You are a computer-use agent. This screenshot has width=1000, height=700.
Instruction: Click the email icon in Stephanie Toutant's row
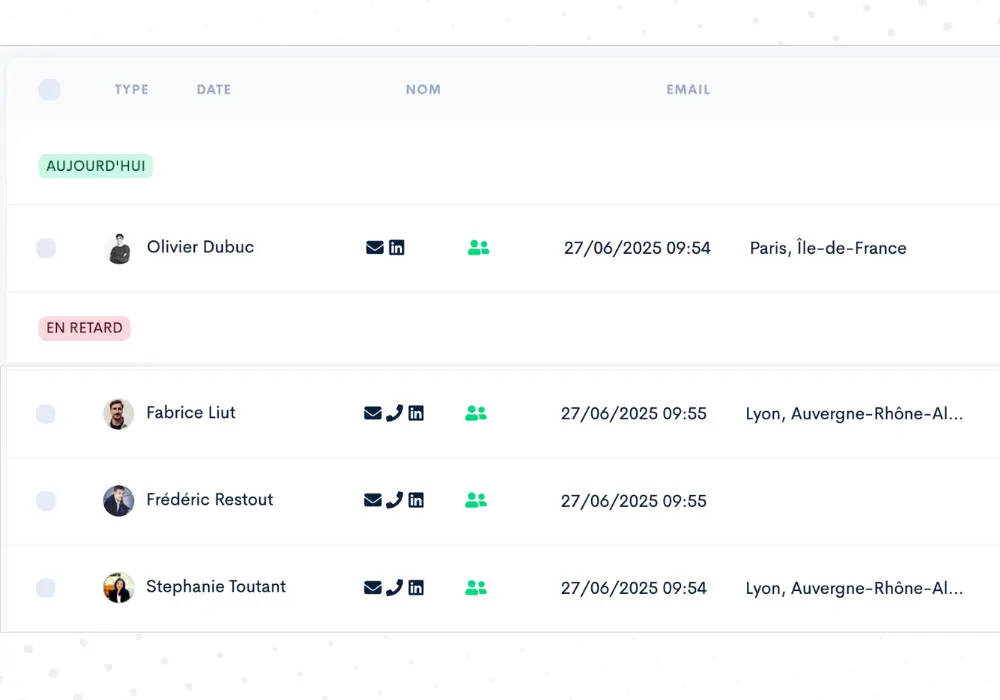click(x=372, y=588)
